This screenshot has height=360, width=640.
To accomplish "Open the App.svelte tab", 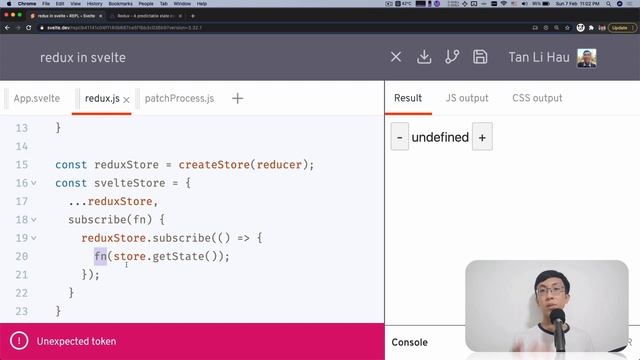I will [37, 98].
